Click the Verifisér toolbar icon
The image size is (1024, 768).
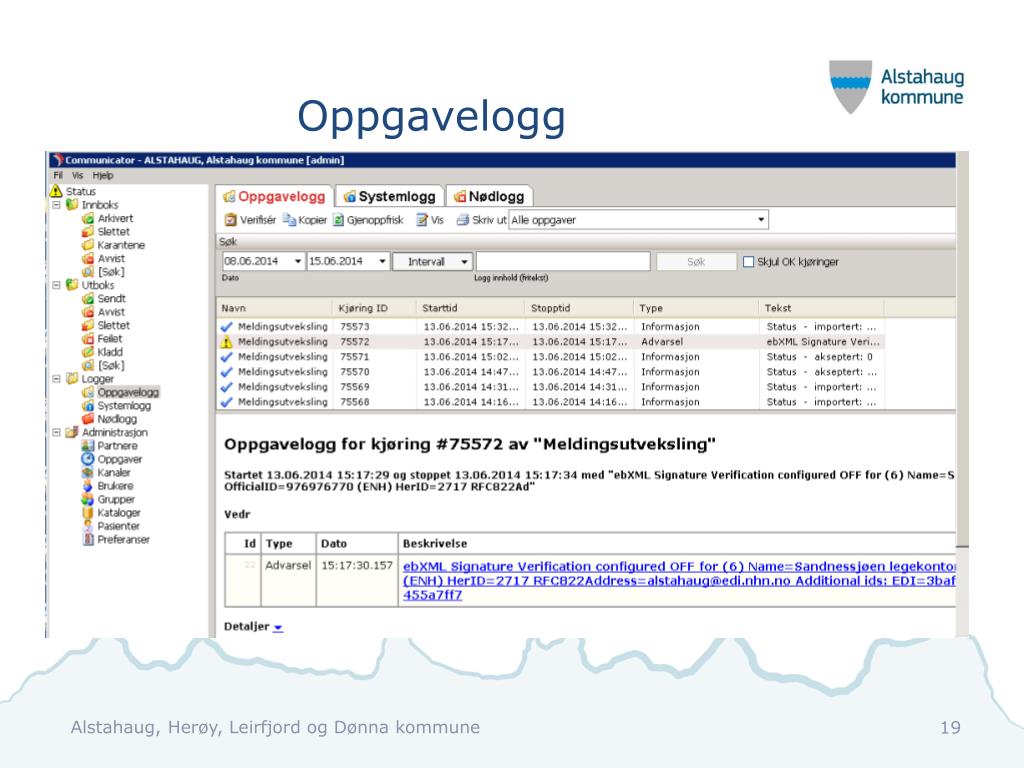[x=230, y=220]
